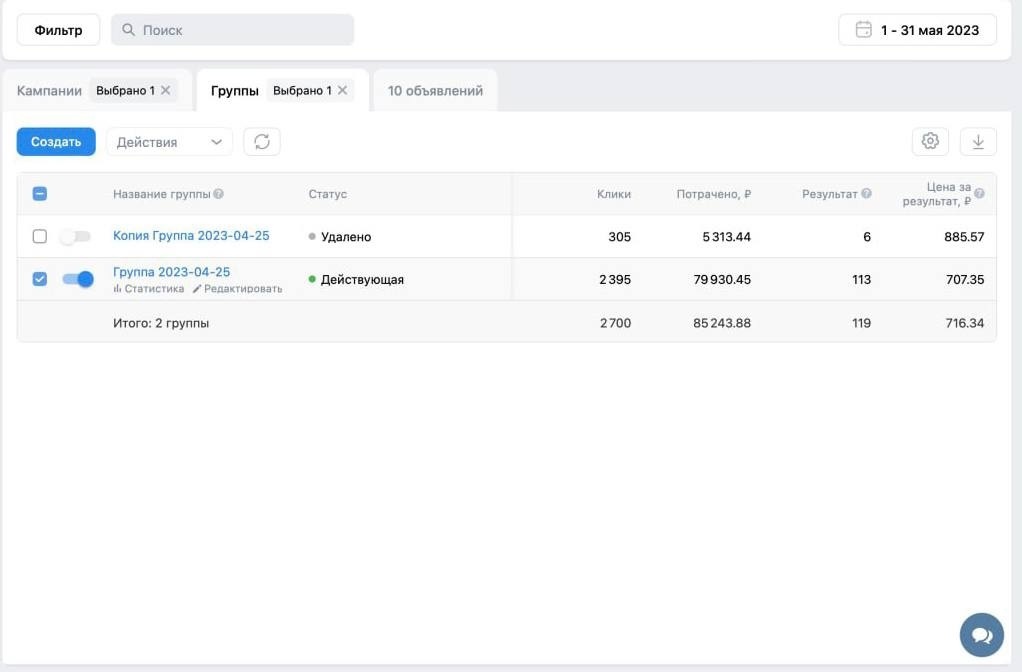Clear groups selection with the X icon
Viewport: 1022px width, 672px height.
click(x=342, y=90)
